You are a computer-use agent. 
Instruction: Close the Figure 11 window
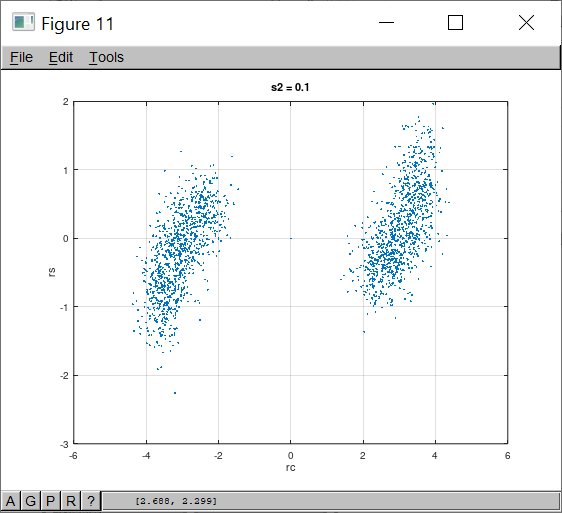(x=526, y=23)
